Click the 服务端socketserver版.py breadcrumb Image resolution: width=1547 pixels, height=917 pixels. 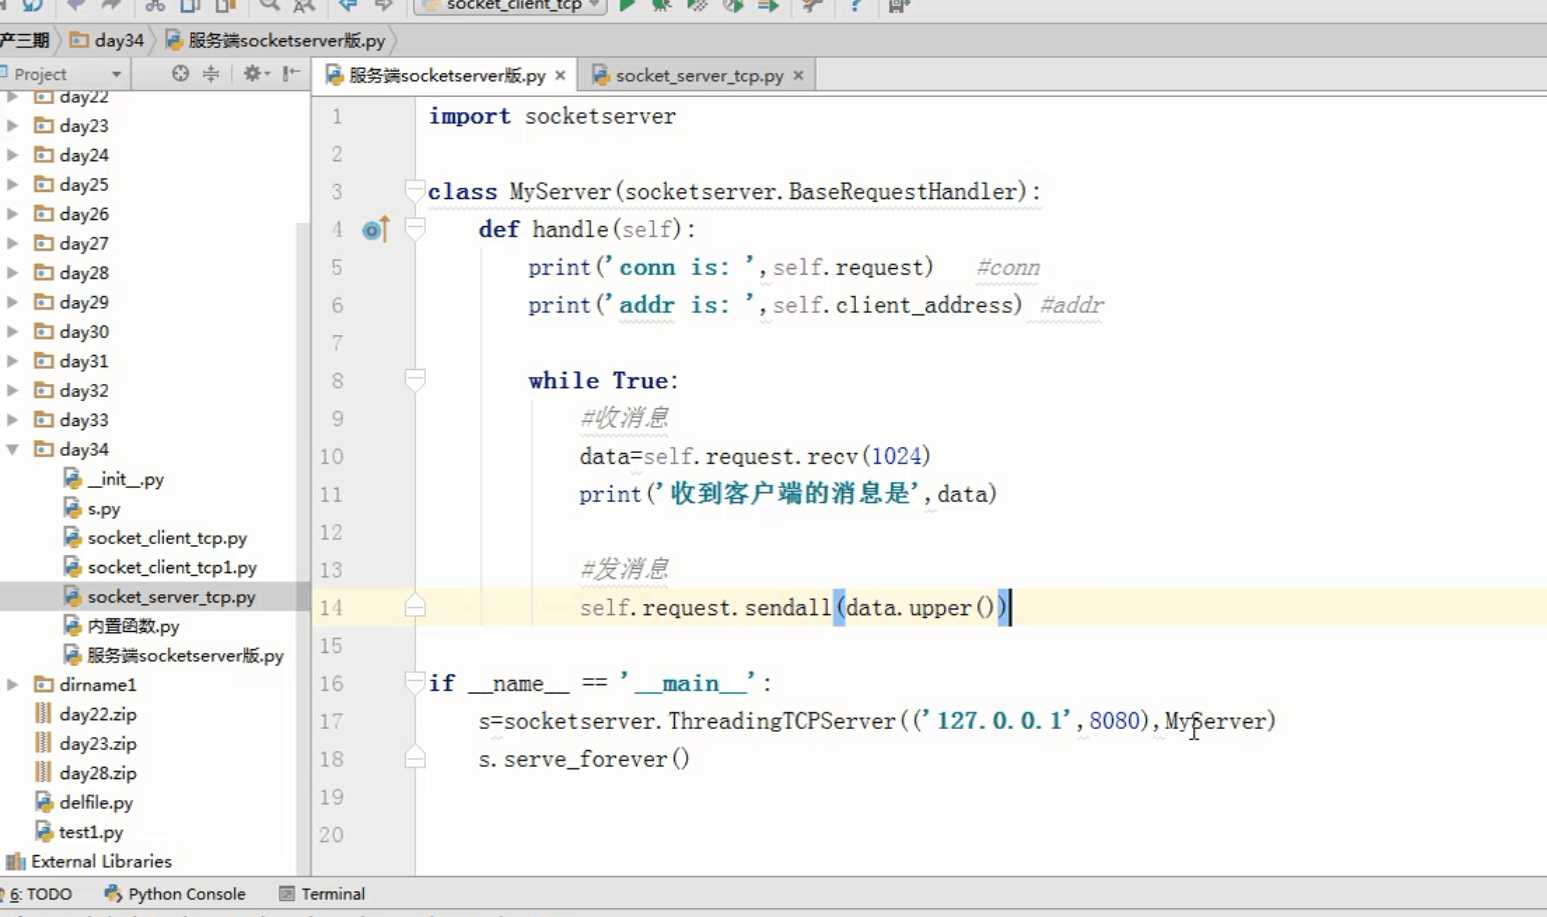(276, 40)
